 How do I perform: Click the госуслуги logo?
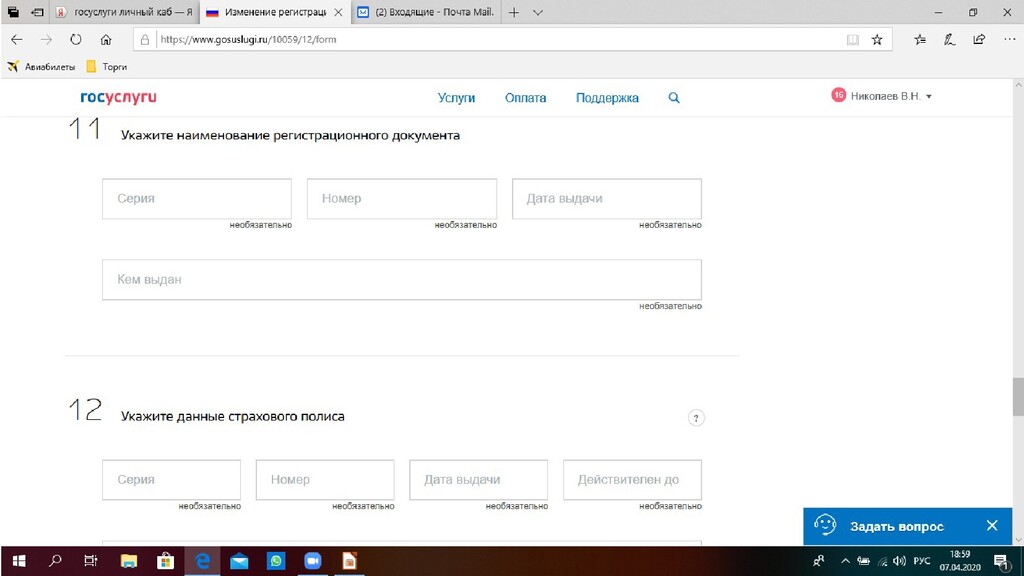click(118, 97)
